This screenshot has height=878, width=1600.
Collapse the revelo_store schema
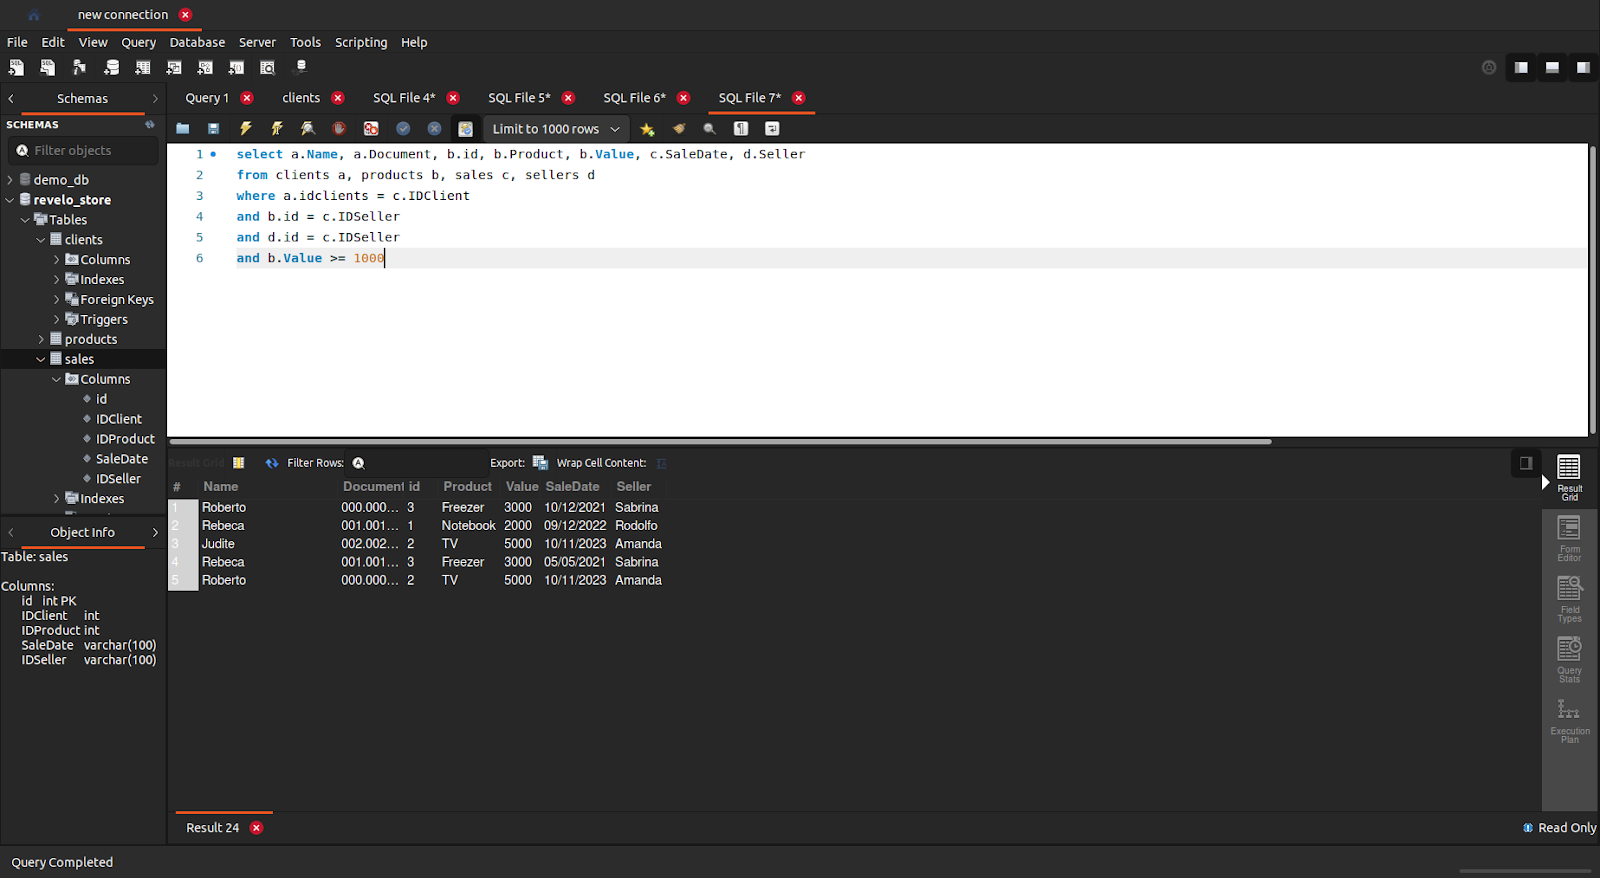click(10, 200)
